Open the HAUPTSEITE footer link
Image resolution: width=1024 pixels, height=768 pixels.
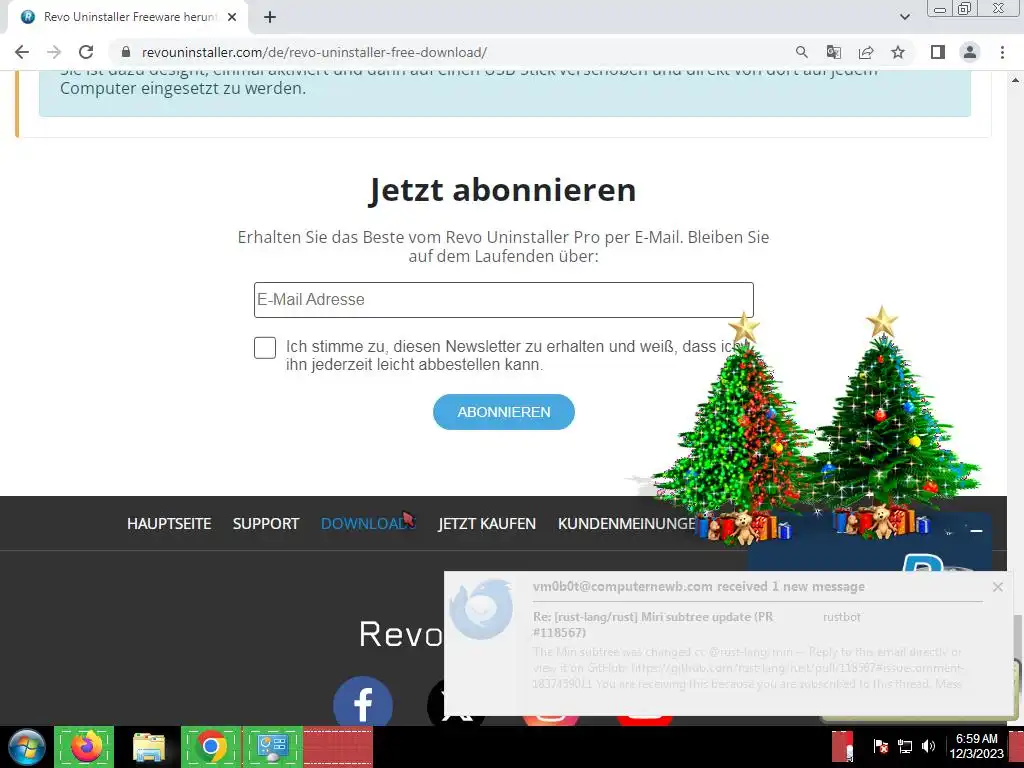(x=169, y=524)
